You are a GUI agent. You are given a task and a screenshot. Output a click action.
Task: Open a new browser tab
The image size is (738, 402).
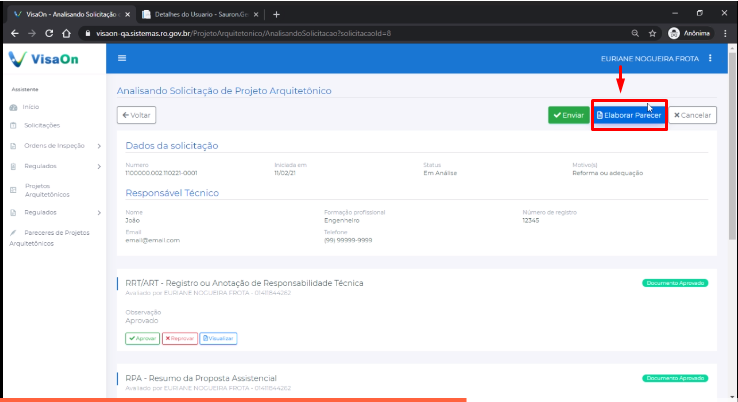click(276, 15)
